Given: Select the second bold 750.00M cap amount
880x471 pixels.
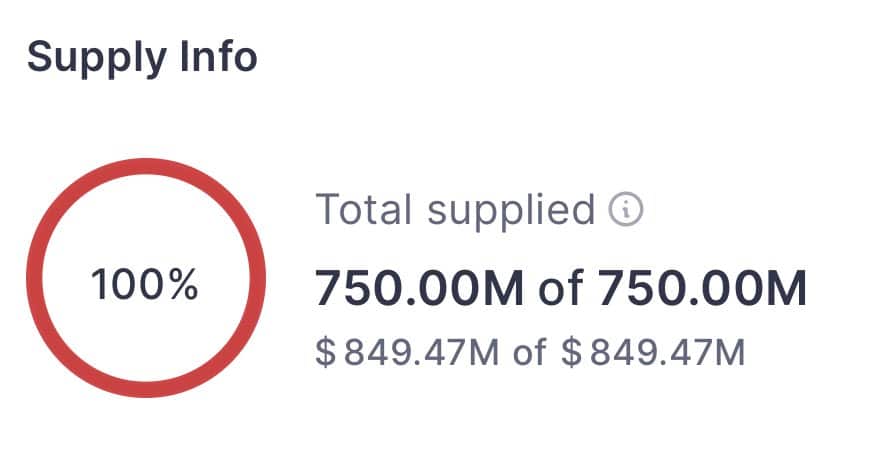Looking at the screenshot, I should (702, 290).
